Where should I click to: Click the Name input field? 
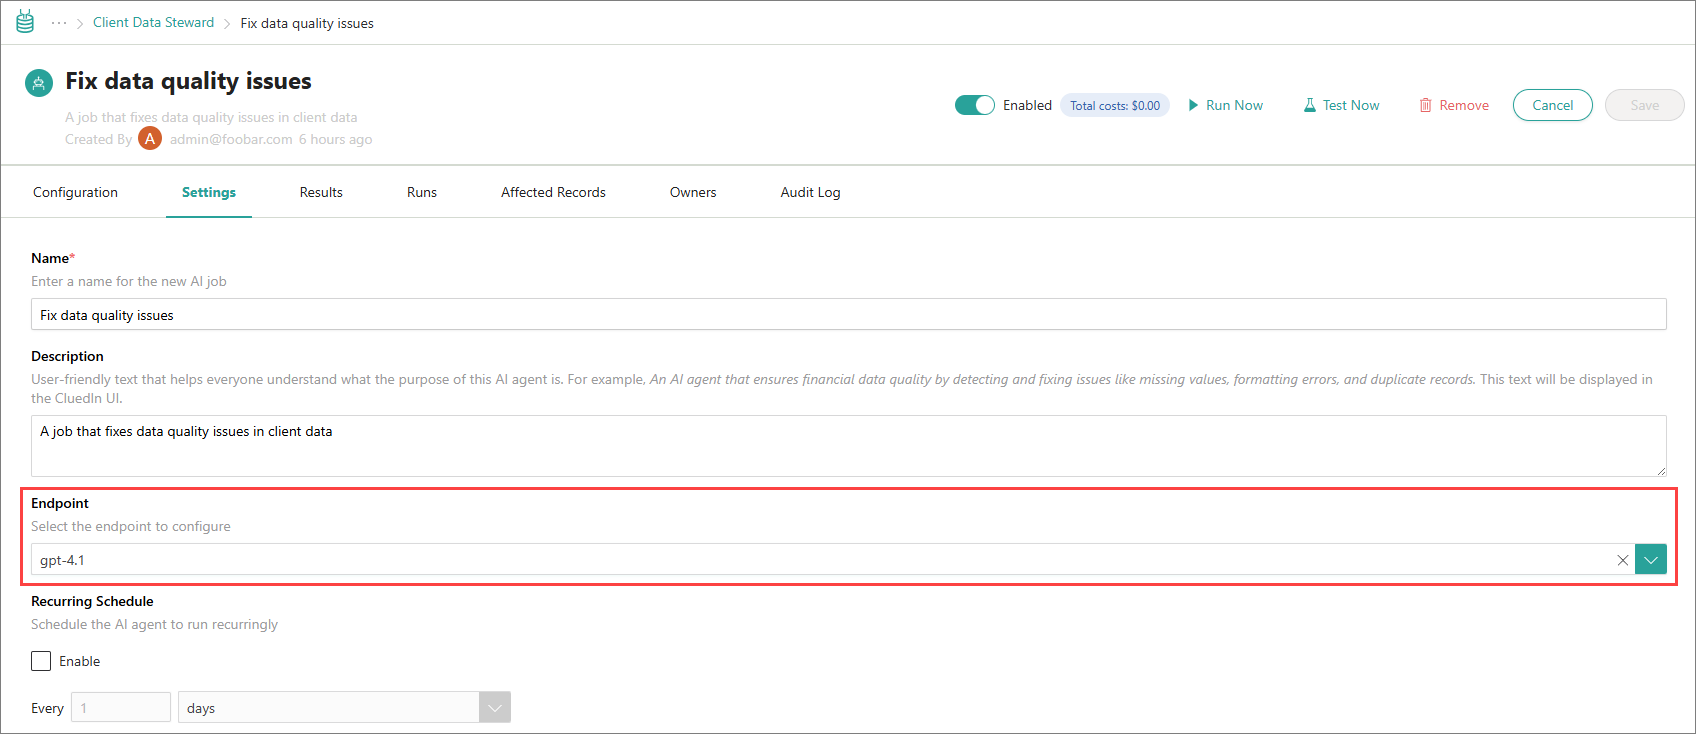pyautogui.click(x=848, y=315)
